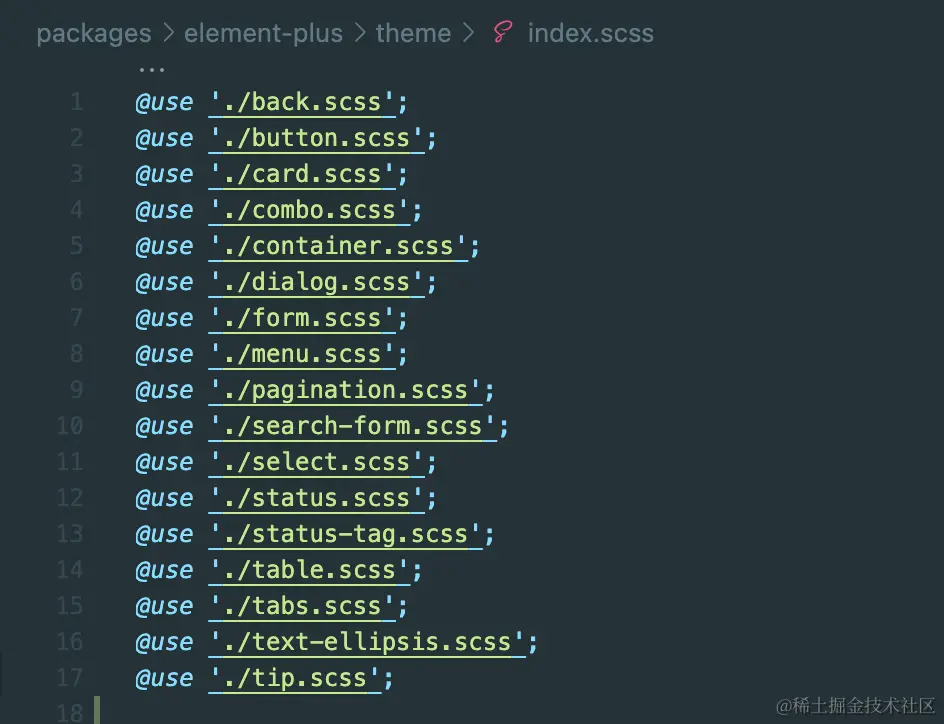944x724 pixels.
Task: Click line number 5 in the gutter
Action: click(76, 246)
